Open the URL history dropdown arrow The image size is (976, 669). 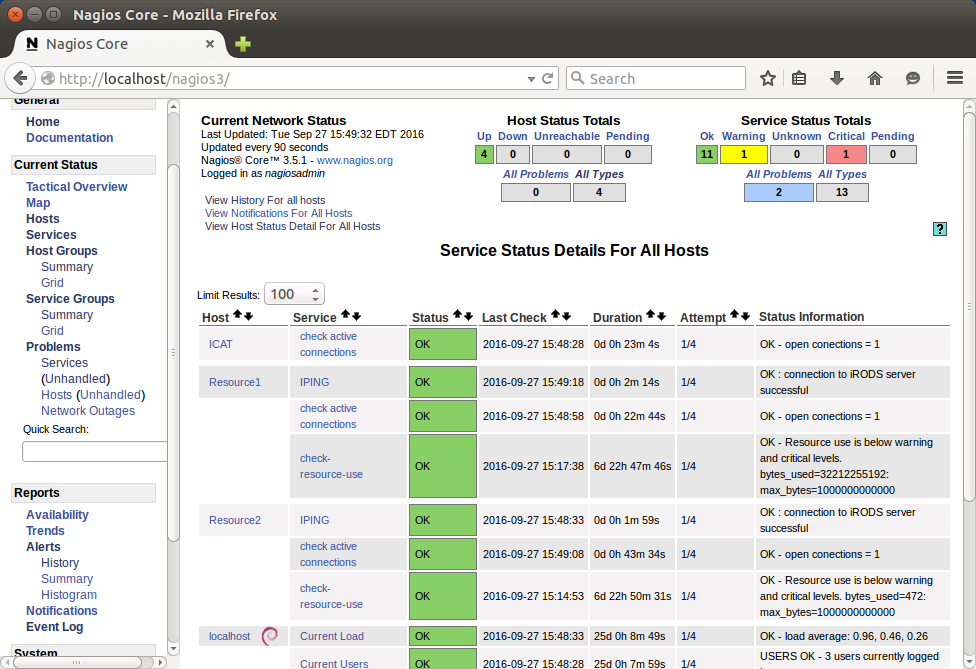click(531, 79)
